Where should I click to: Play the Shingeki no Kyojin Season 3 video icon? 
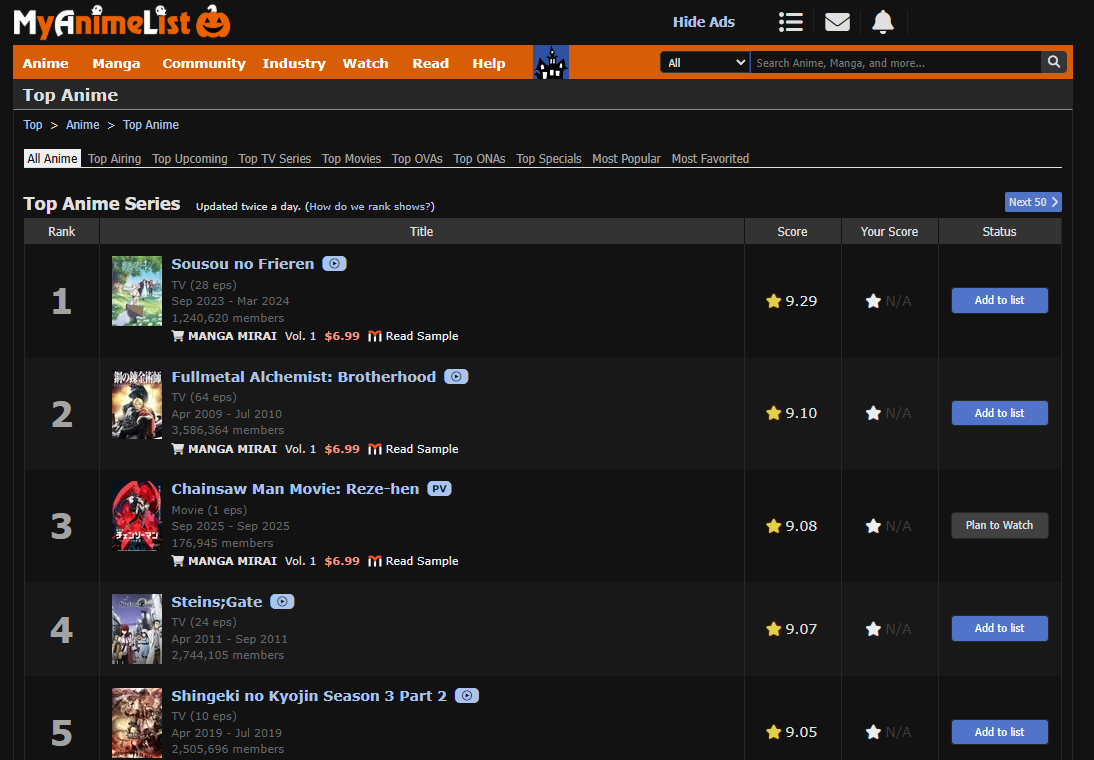[x=467, y=696]
